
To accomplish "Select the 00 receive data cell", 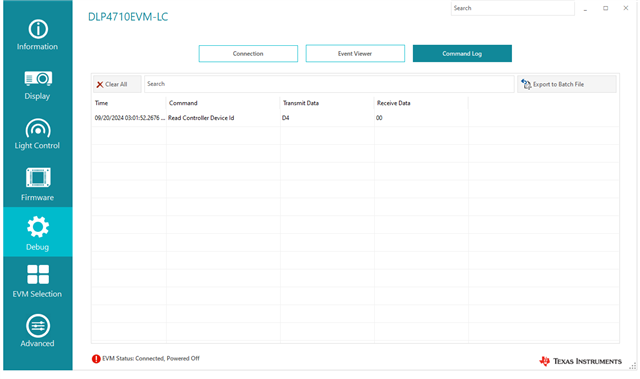I will tap(421, 118).
